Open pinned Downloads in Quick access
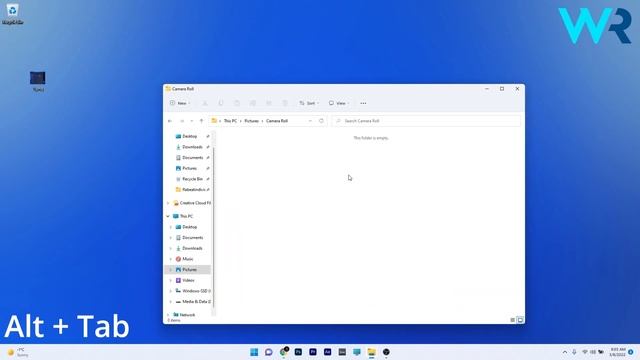Screen dimensions: 640x360 pyautogui.click(x=192, y=147)
